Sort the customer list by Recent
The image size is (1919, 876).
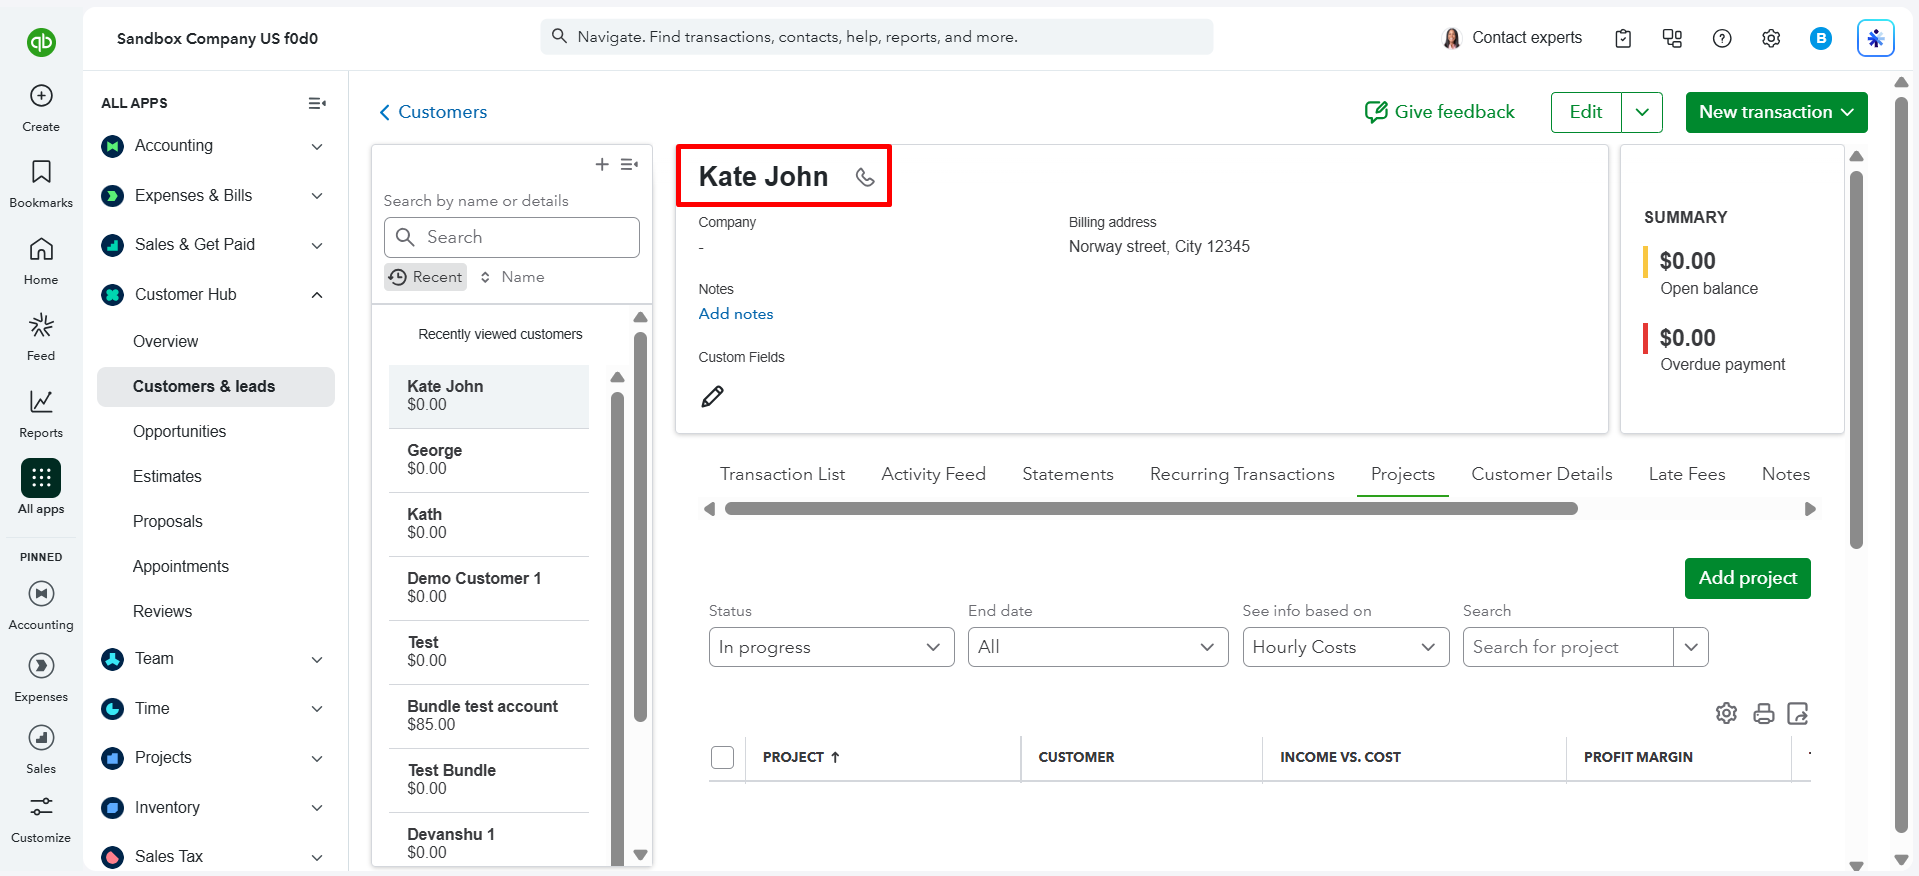[426, 277]
